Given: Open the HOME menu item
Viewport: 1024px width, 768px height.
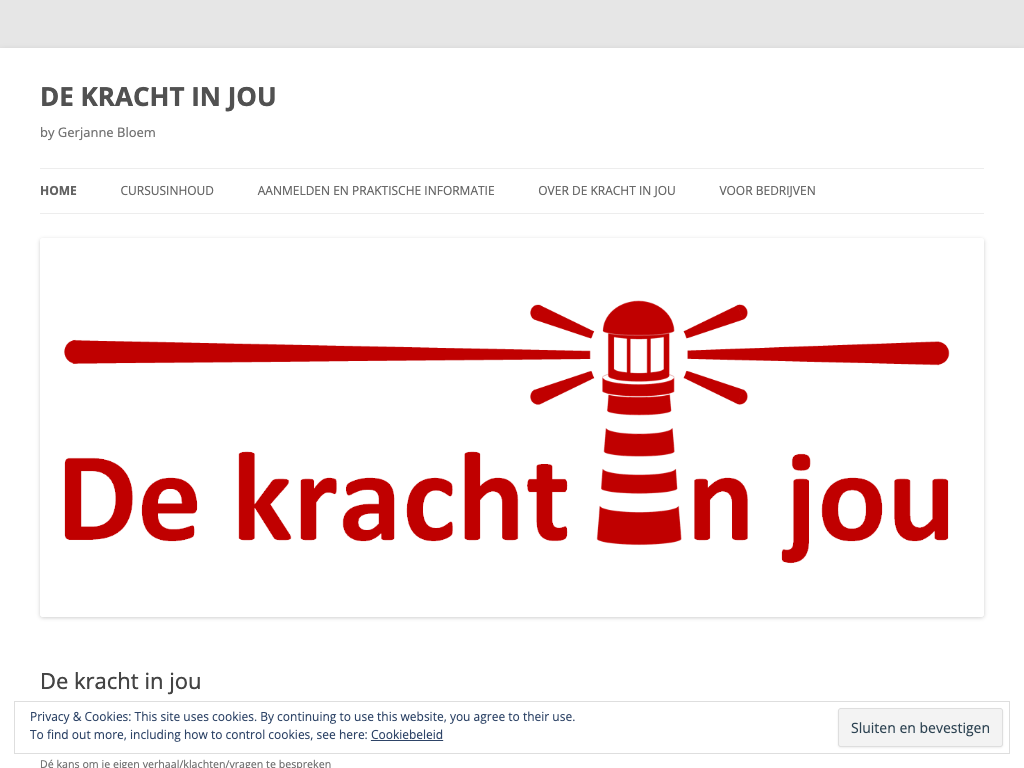Looking at the screenshot, I should (x=58, y=191).
